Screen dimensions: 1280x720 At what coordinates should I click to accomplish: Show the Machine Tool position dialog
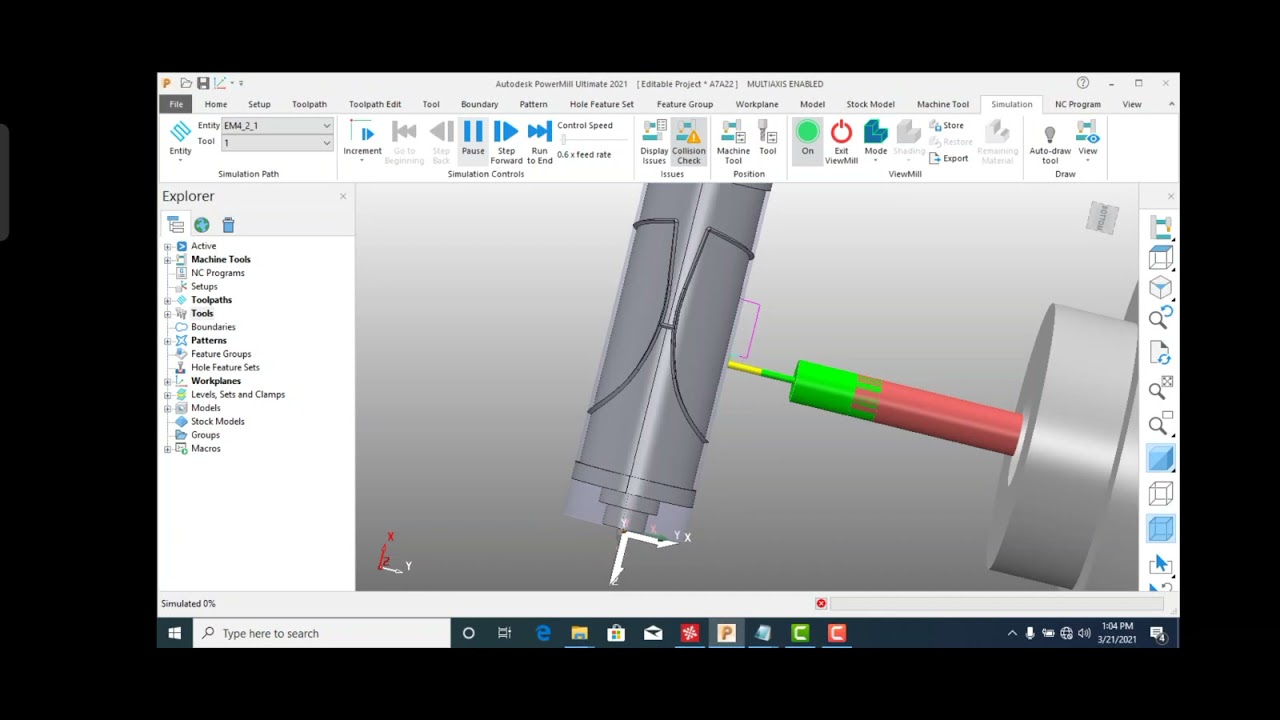click(733, 141)
